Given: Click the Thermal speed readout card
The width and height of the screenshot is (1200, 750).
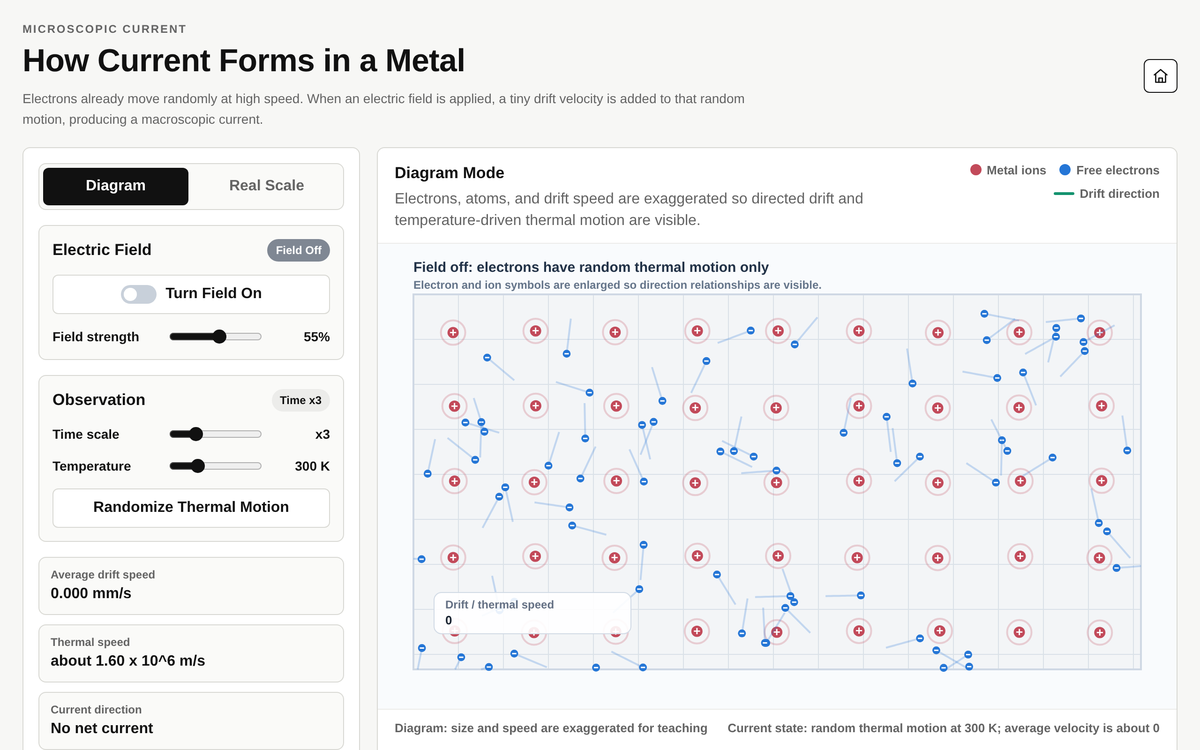Looking at the screenshot, I should pos(191,653).
